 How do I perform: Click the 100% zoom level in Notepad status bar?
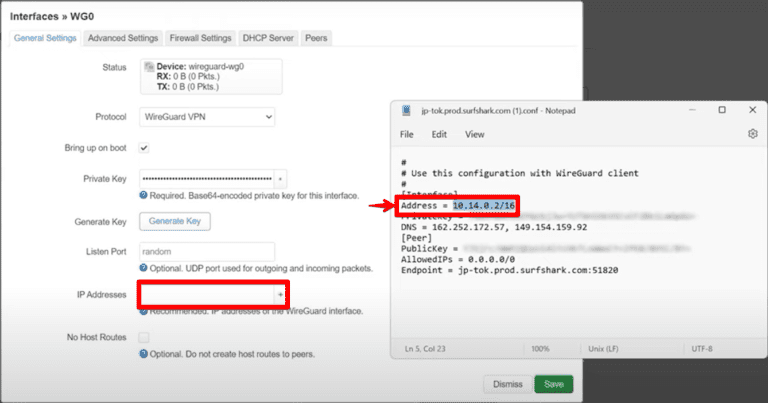pos(542,347)
